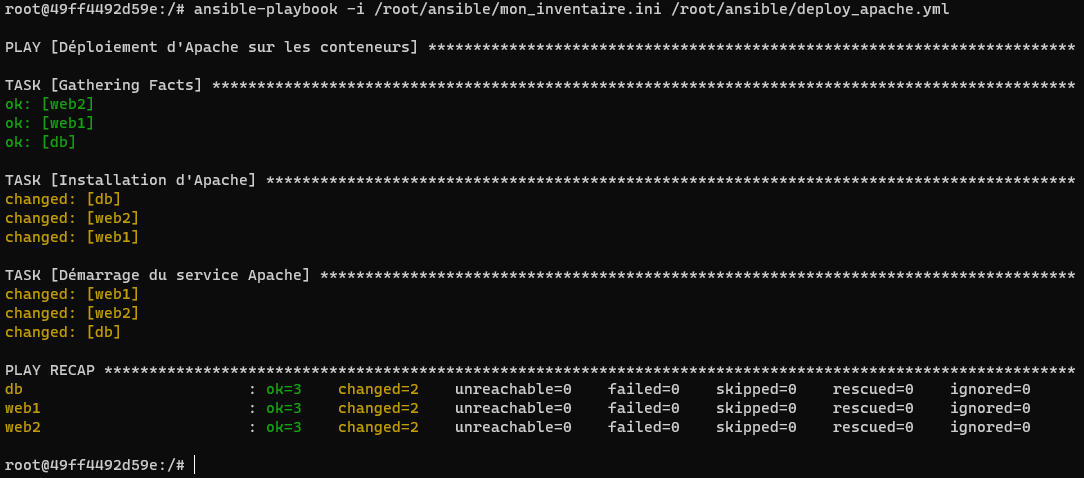Click the "ok: [web2]" result line
The height and width of the screenshot is (478, 1084).
[x=50, y=104]
